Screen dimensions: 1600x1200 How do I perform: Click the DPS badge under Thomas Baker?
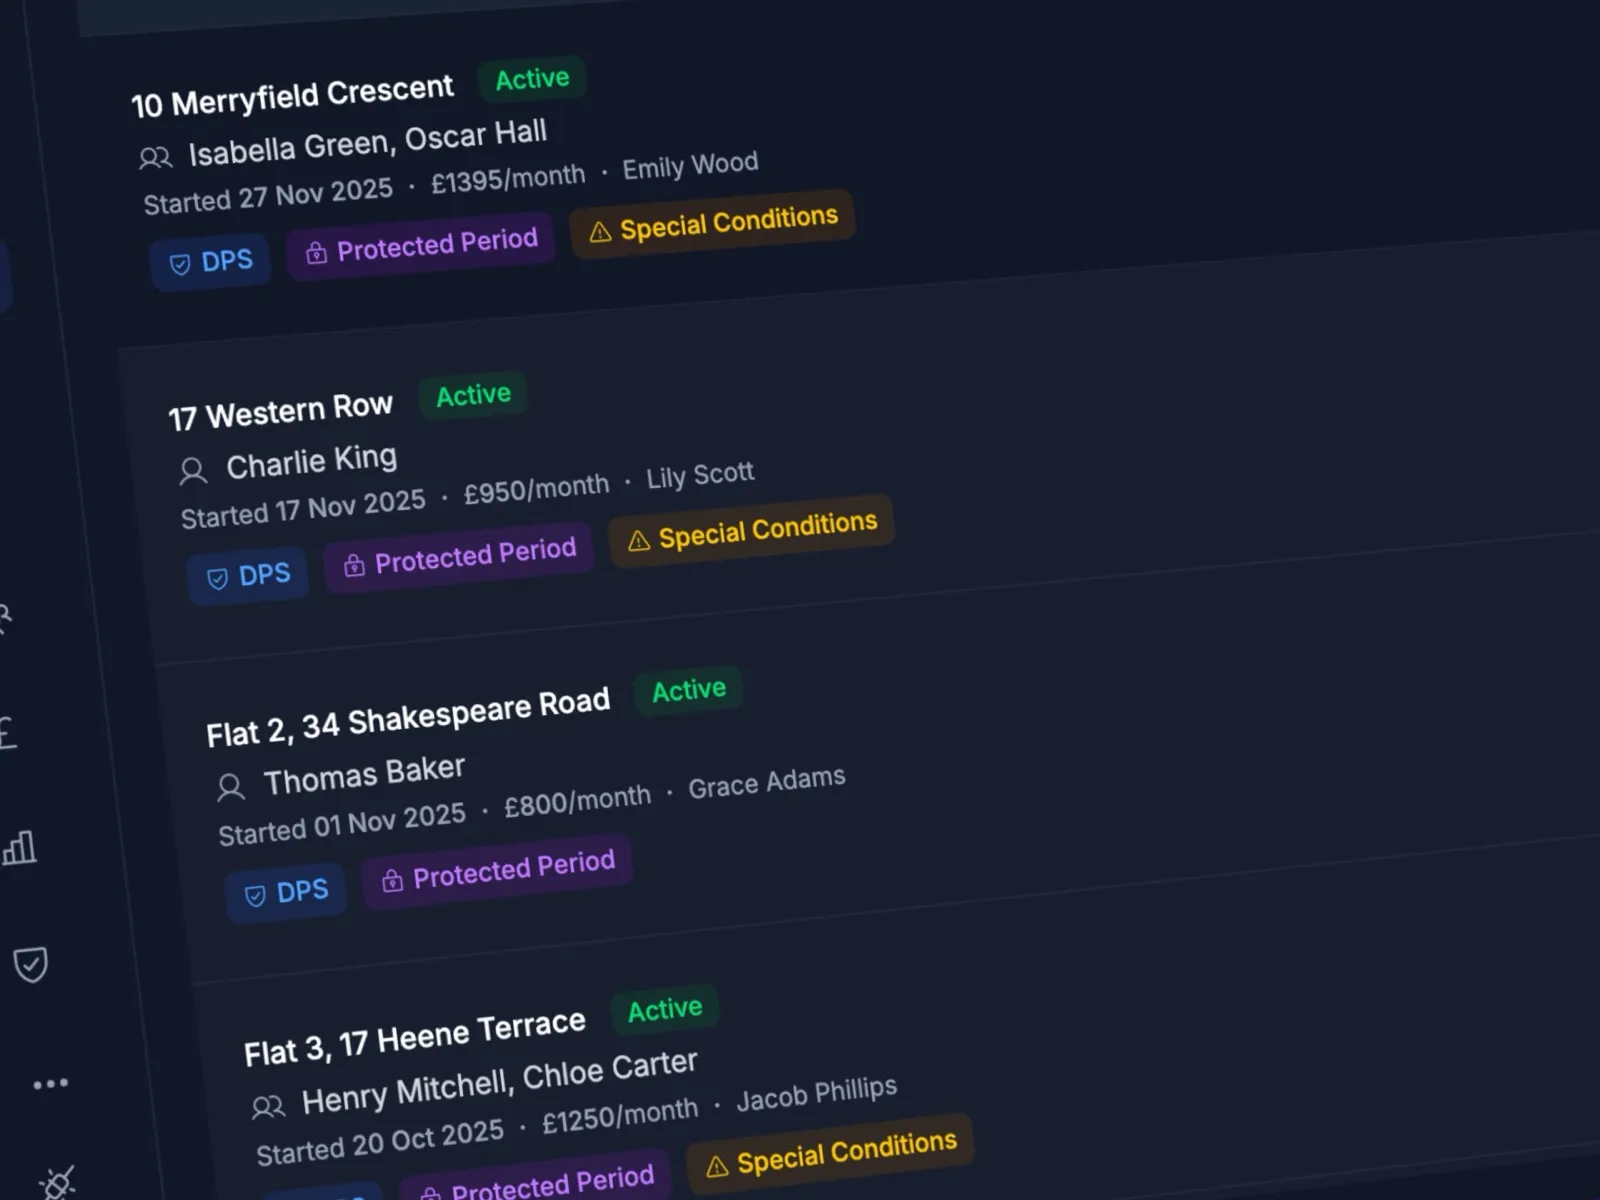pyautogui.click(x=286, y=892)
